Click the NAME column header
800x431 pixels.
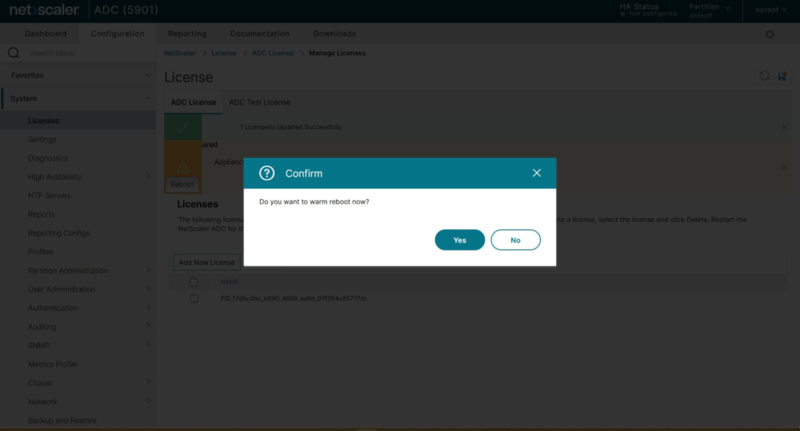click(x=229, y=282)
